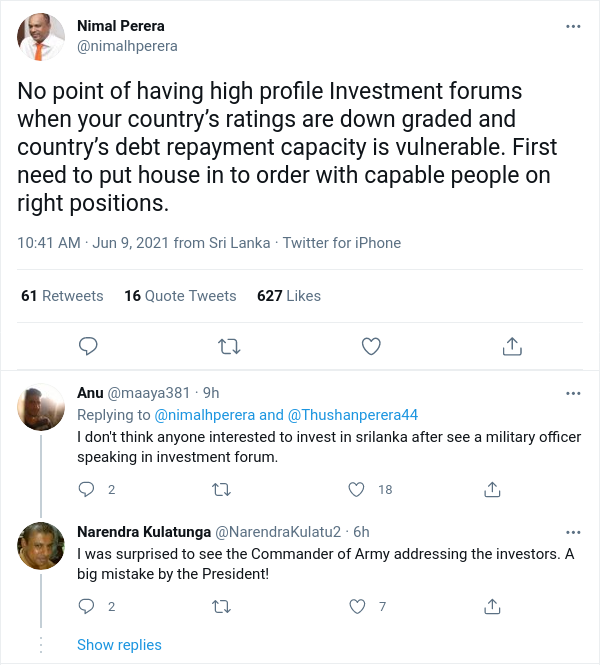The image size is (601, 665).
Task: Share Anu's reply
Action: [x=492, y=489]
